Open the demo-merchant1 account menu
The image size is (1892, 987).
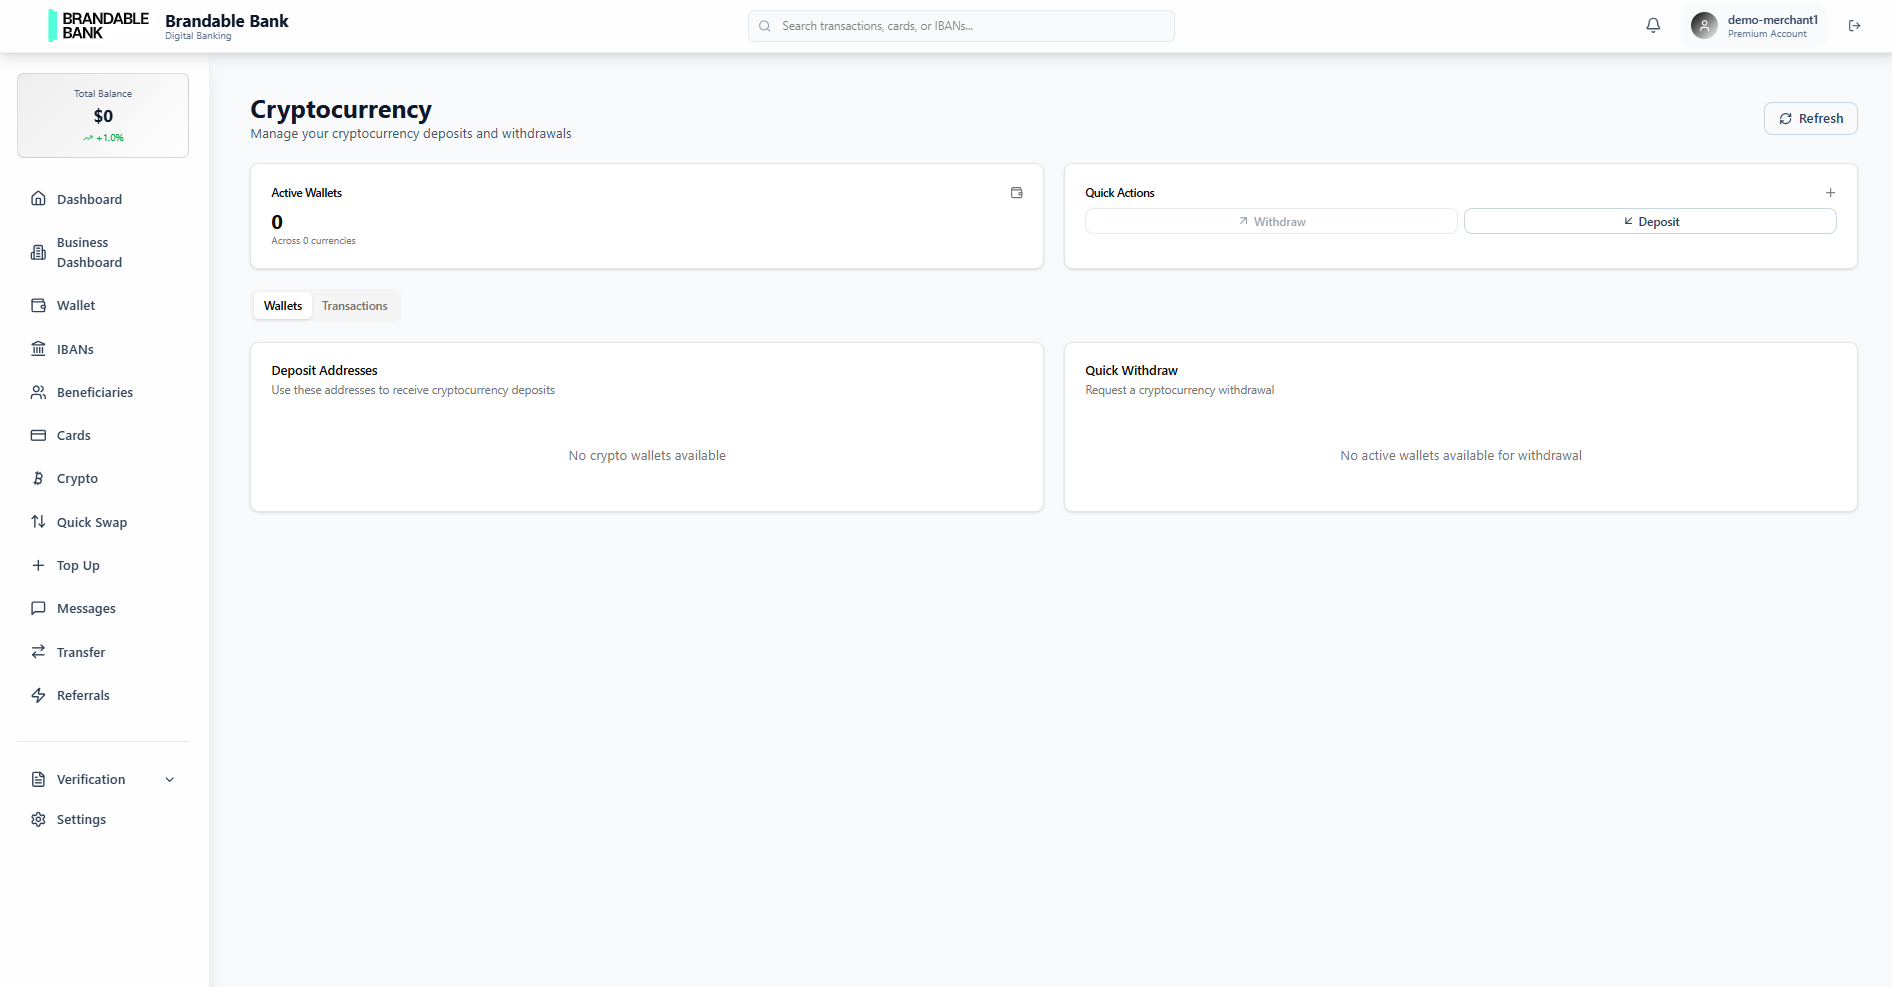point(1755,25)
